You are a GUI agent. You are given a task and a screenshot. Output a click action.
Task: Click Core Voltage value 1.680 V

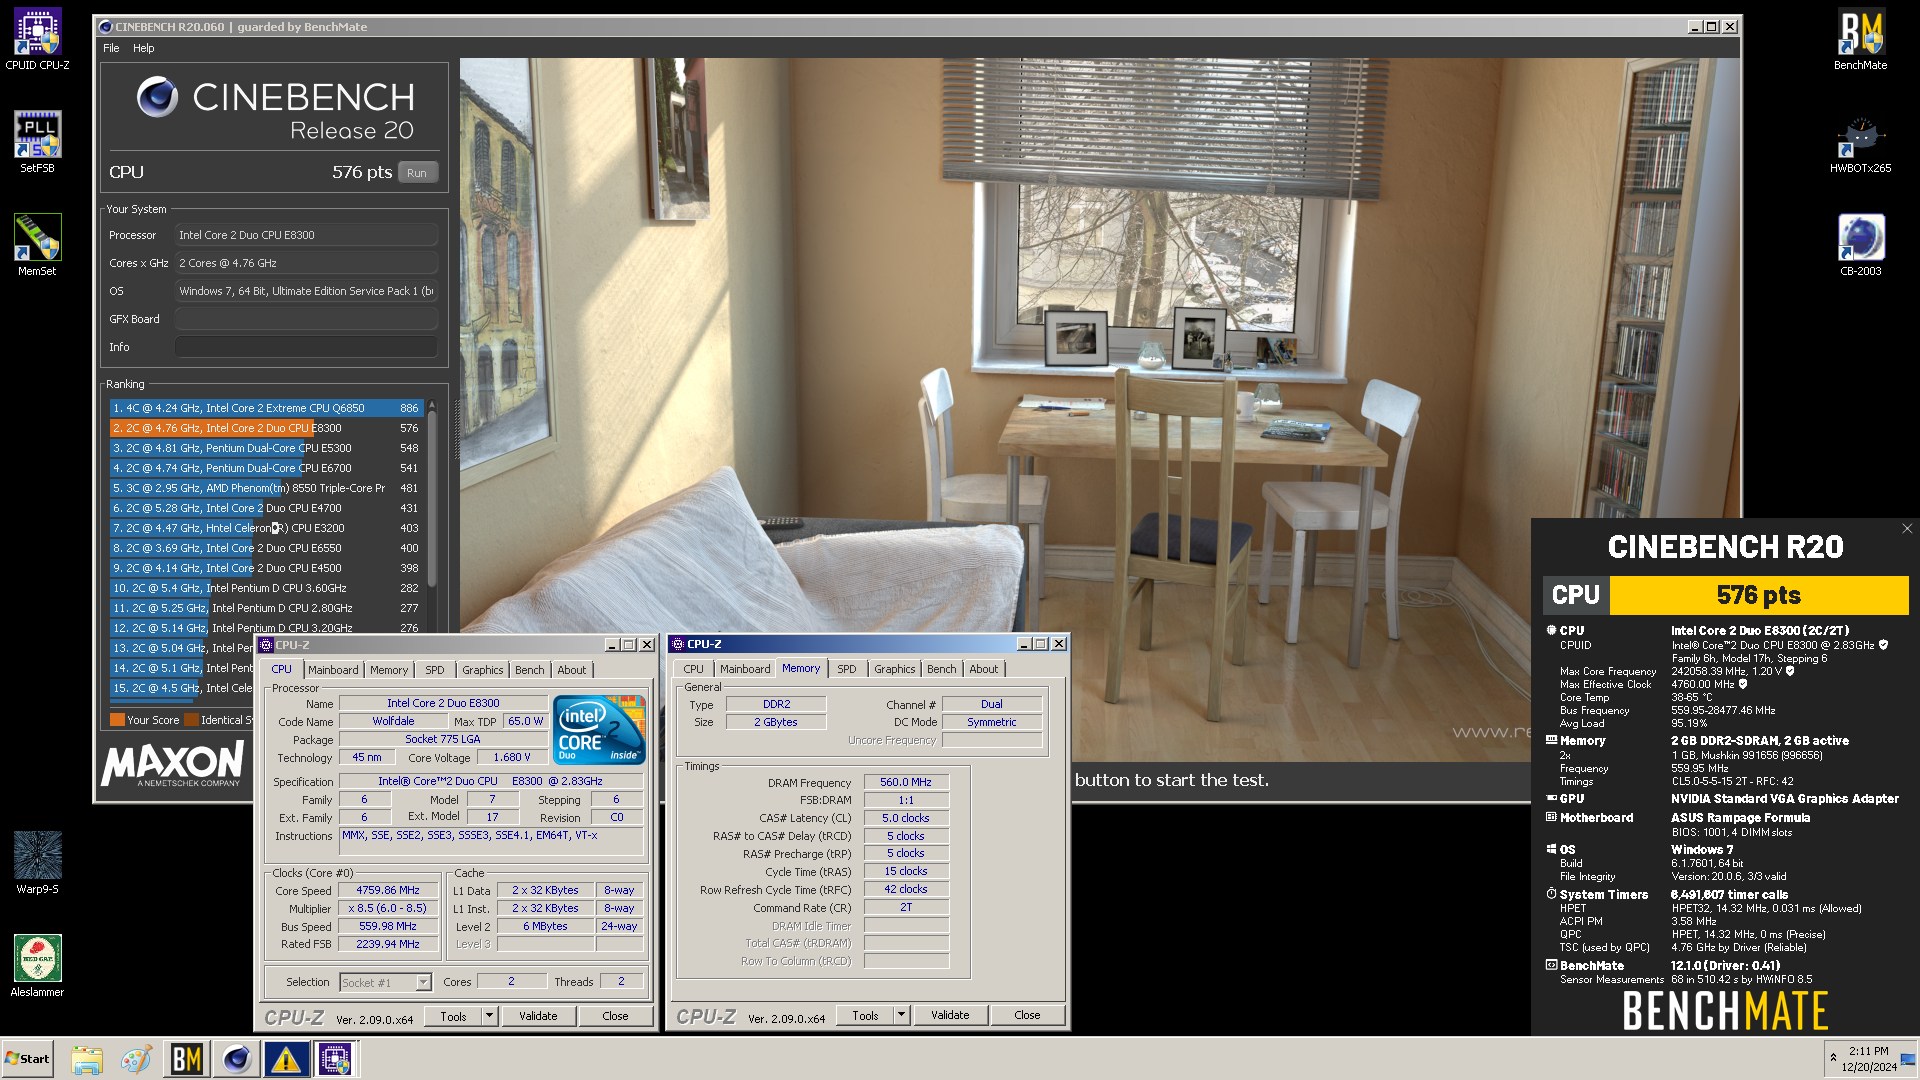coord(511,757)
